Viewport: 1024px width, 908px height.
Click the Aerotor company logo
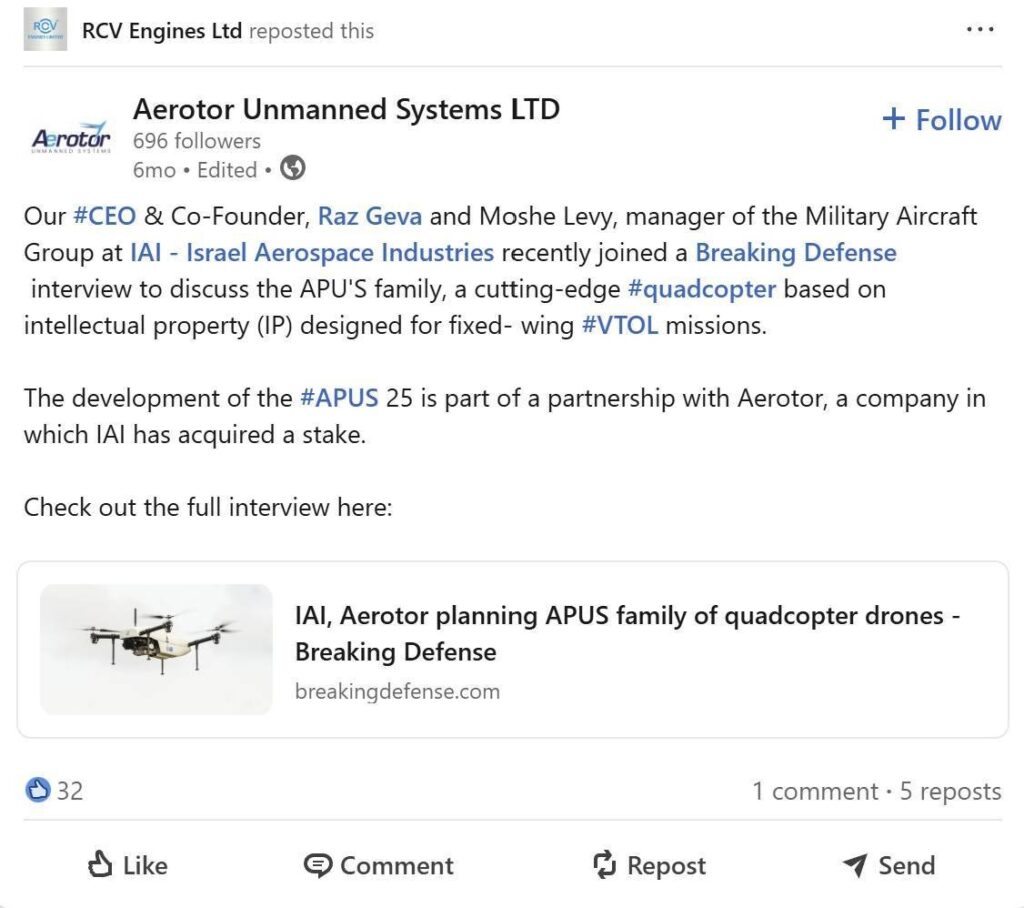coord(71,140)
